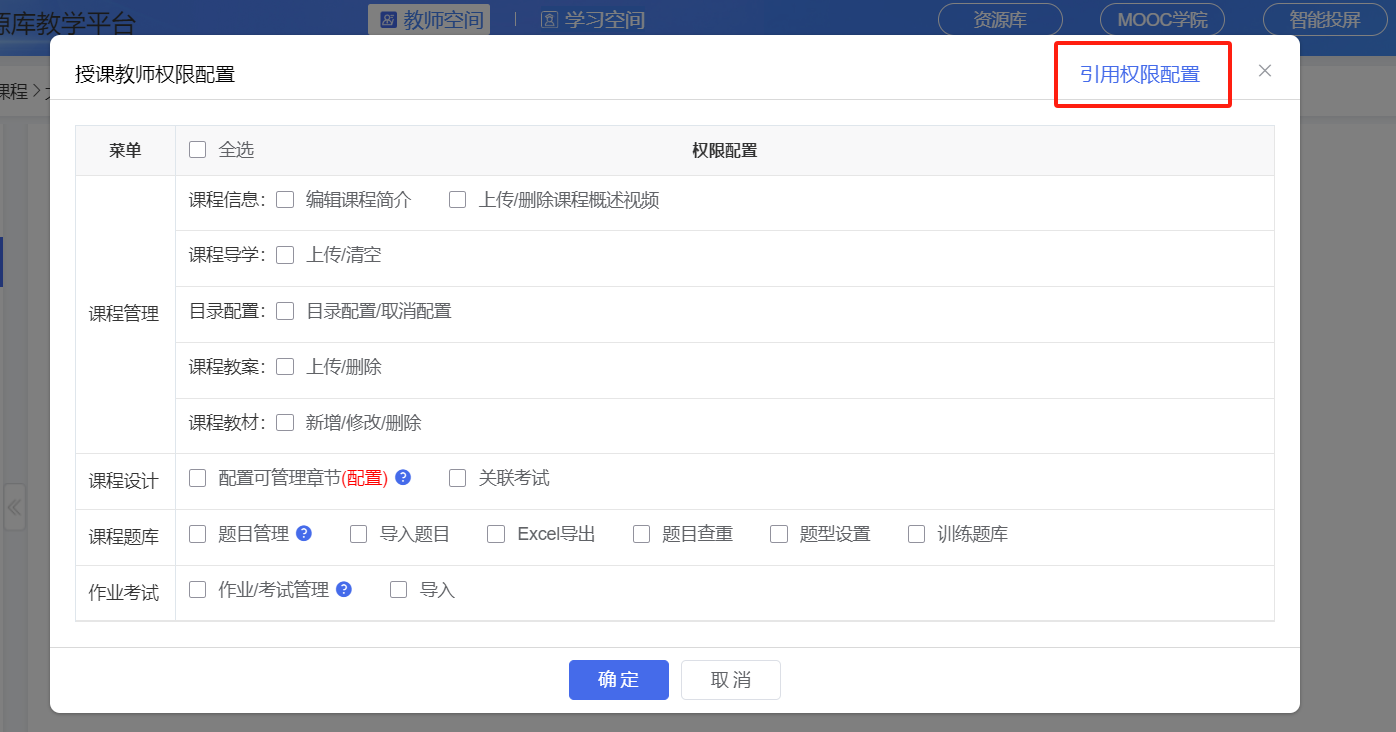The image size is (1396, 732).
Task: Check 上传/删除课程概述视频 for course info
Action: 457,198
